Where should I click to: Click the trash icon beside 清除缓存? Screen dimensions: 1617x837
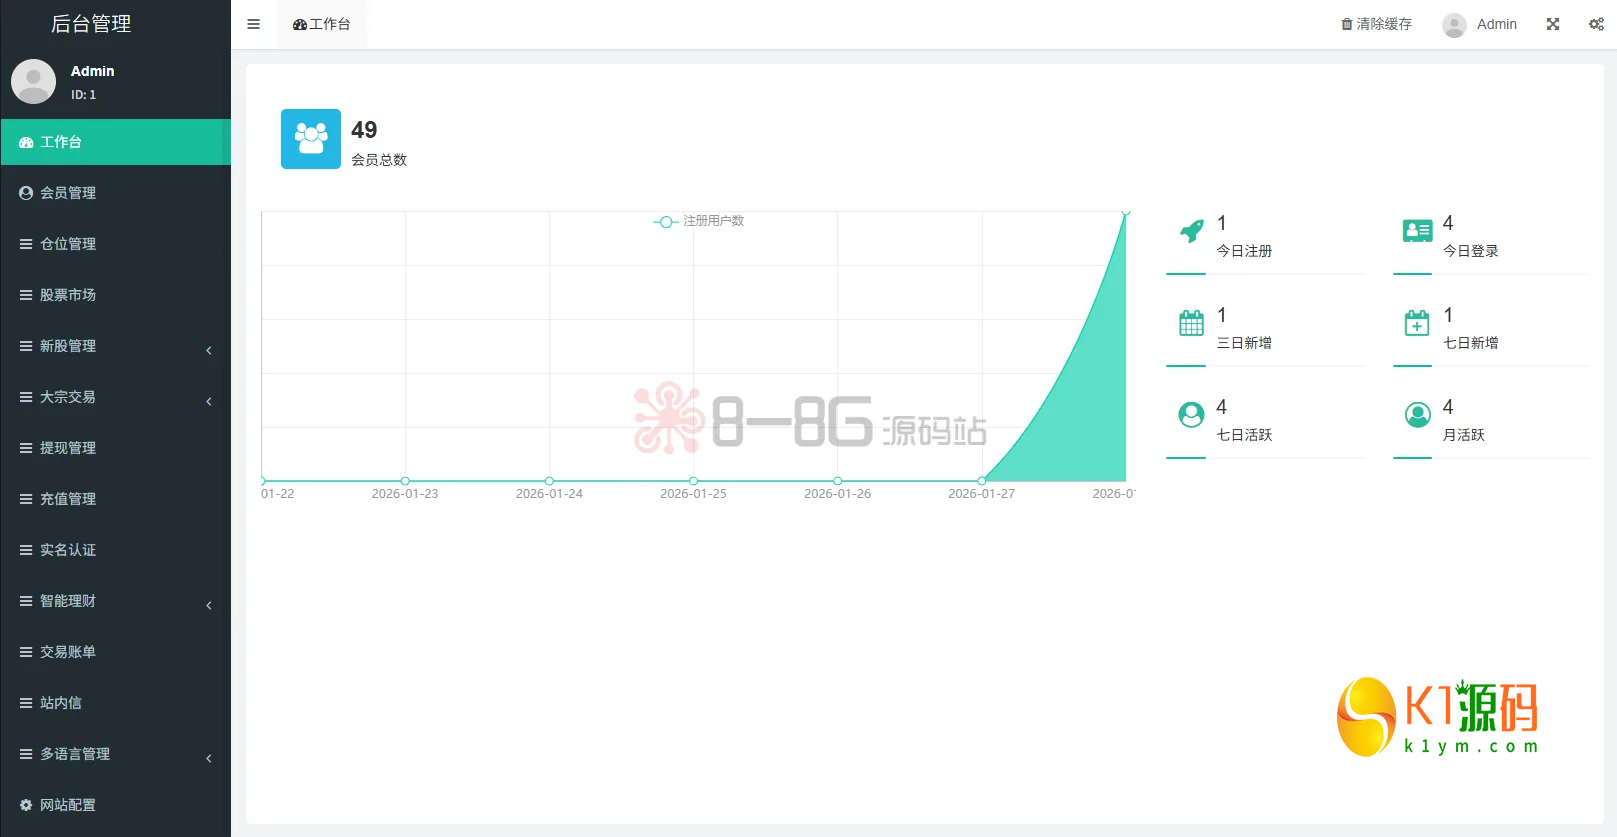coord(1346,24)
